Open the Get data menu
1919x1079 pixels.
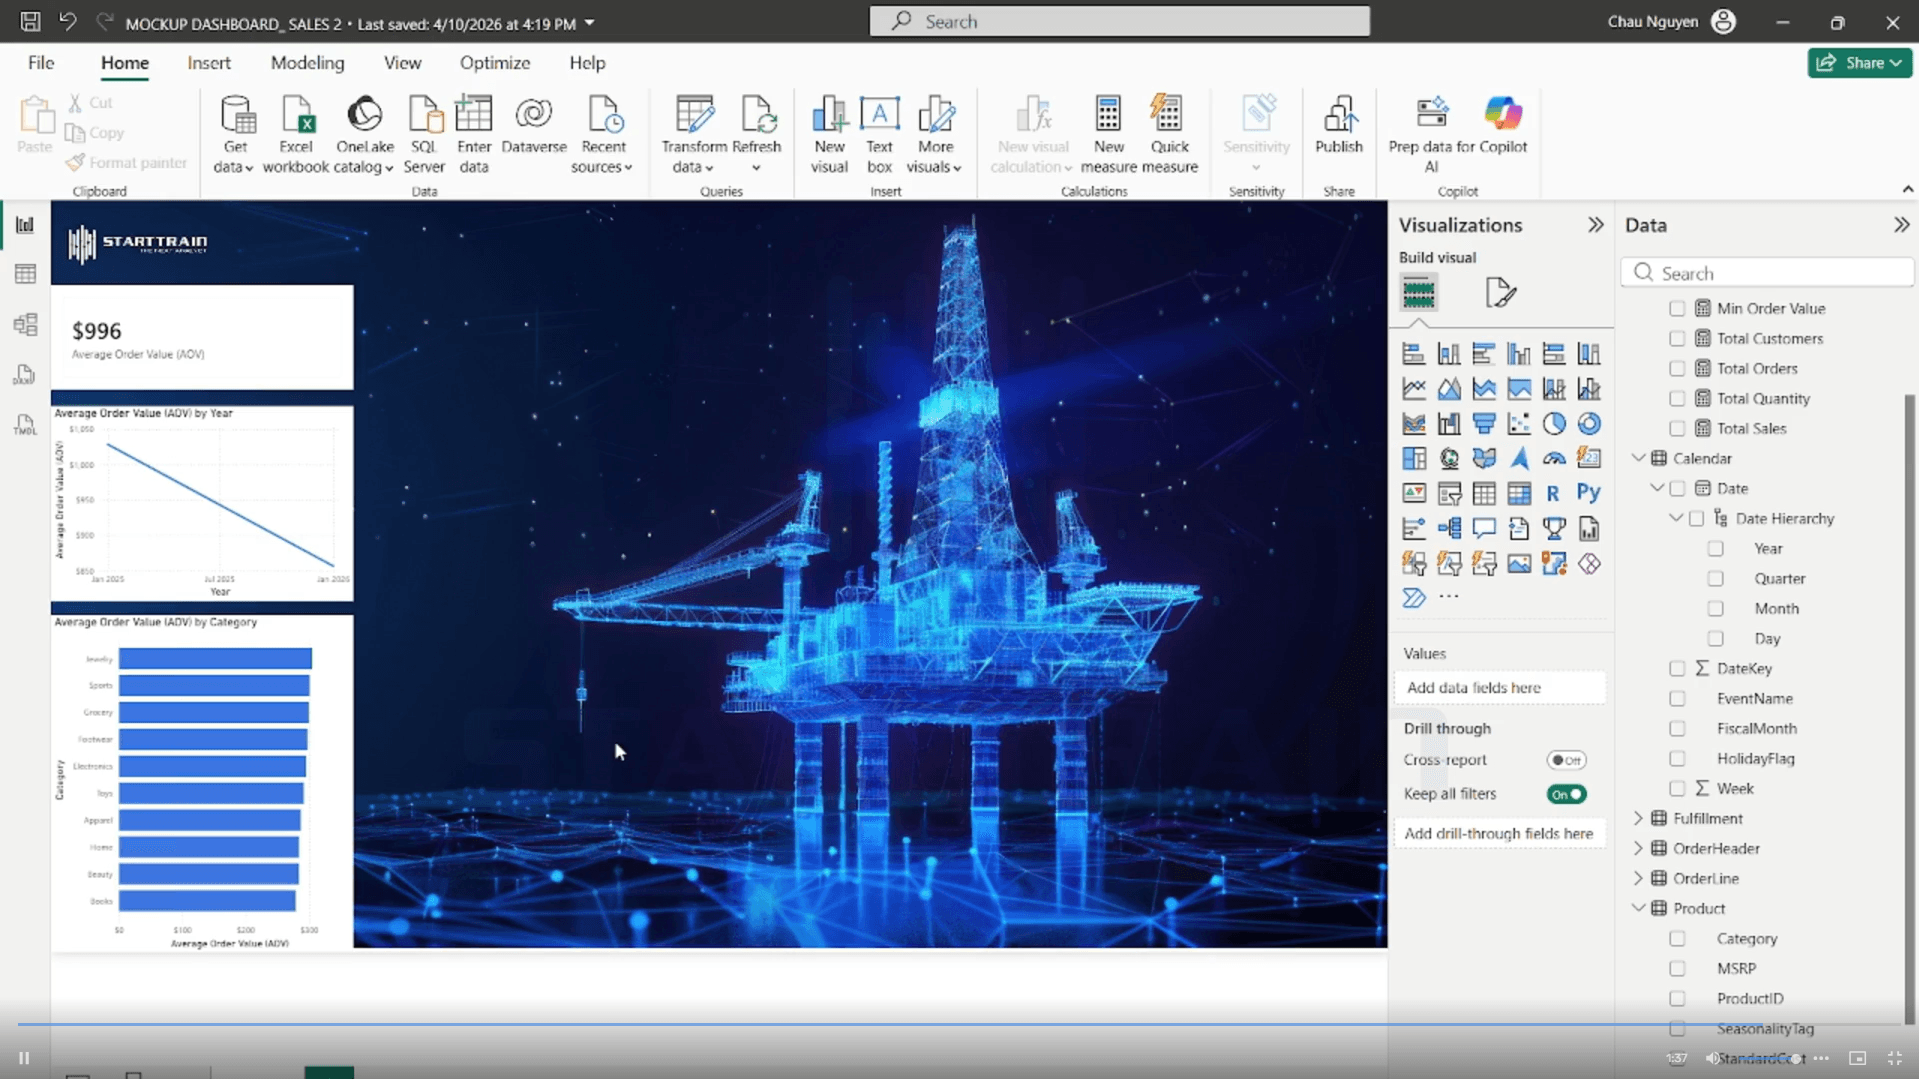pyautogui.click(x=235, y=135)
